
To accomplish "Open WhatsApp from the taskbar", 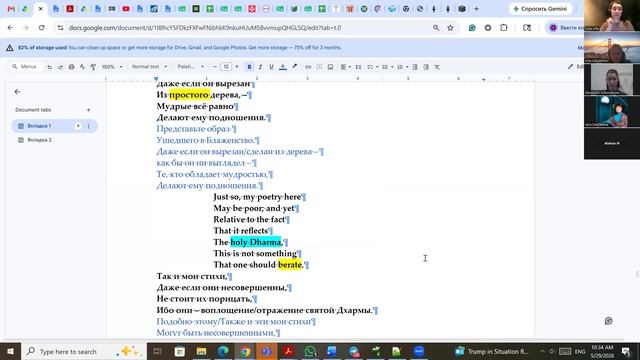I will [310, 351].
